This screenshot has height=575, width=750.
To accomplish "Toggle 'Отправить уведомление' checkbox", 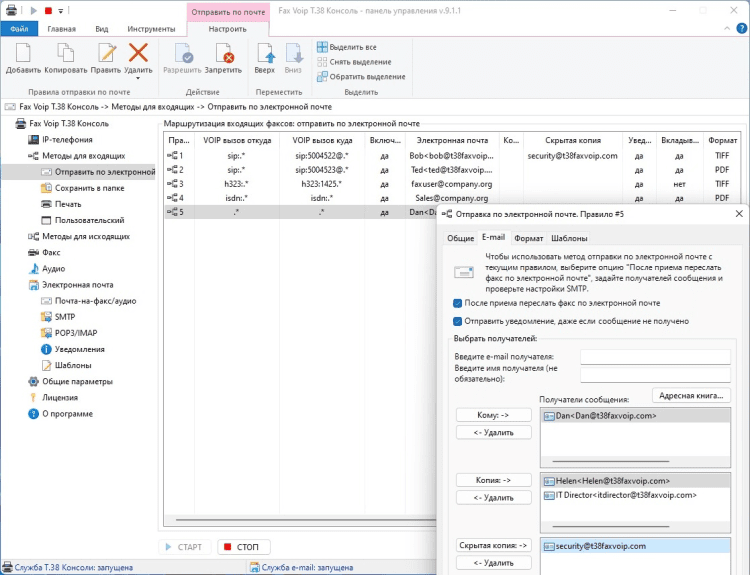I will tap(457, 321).
